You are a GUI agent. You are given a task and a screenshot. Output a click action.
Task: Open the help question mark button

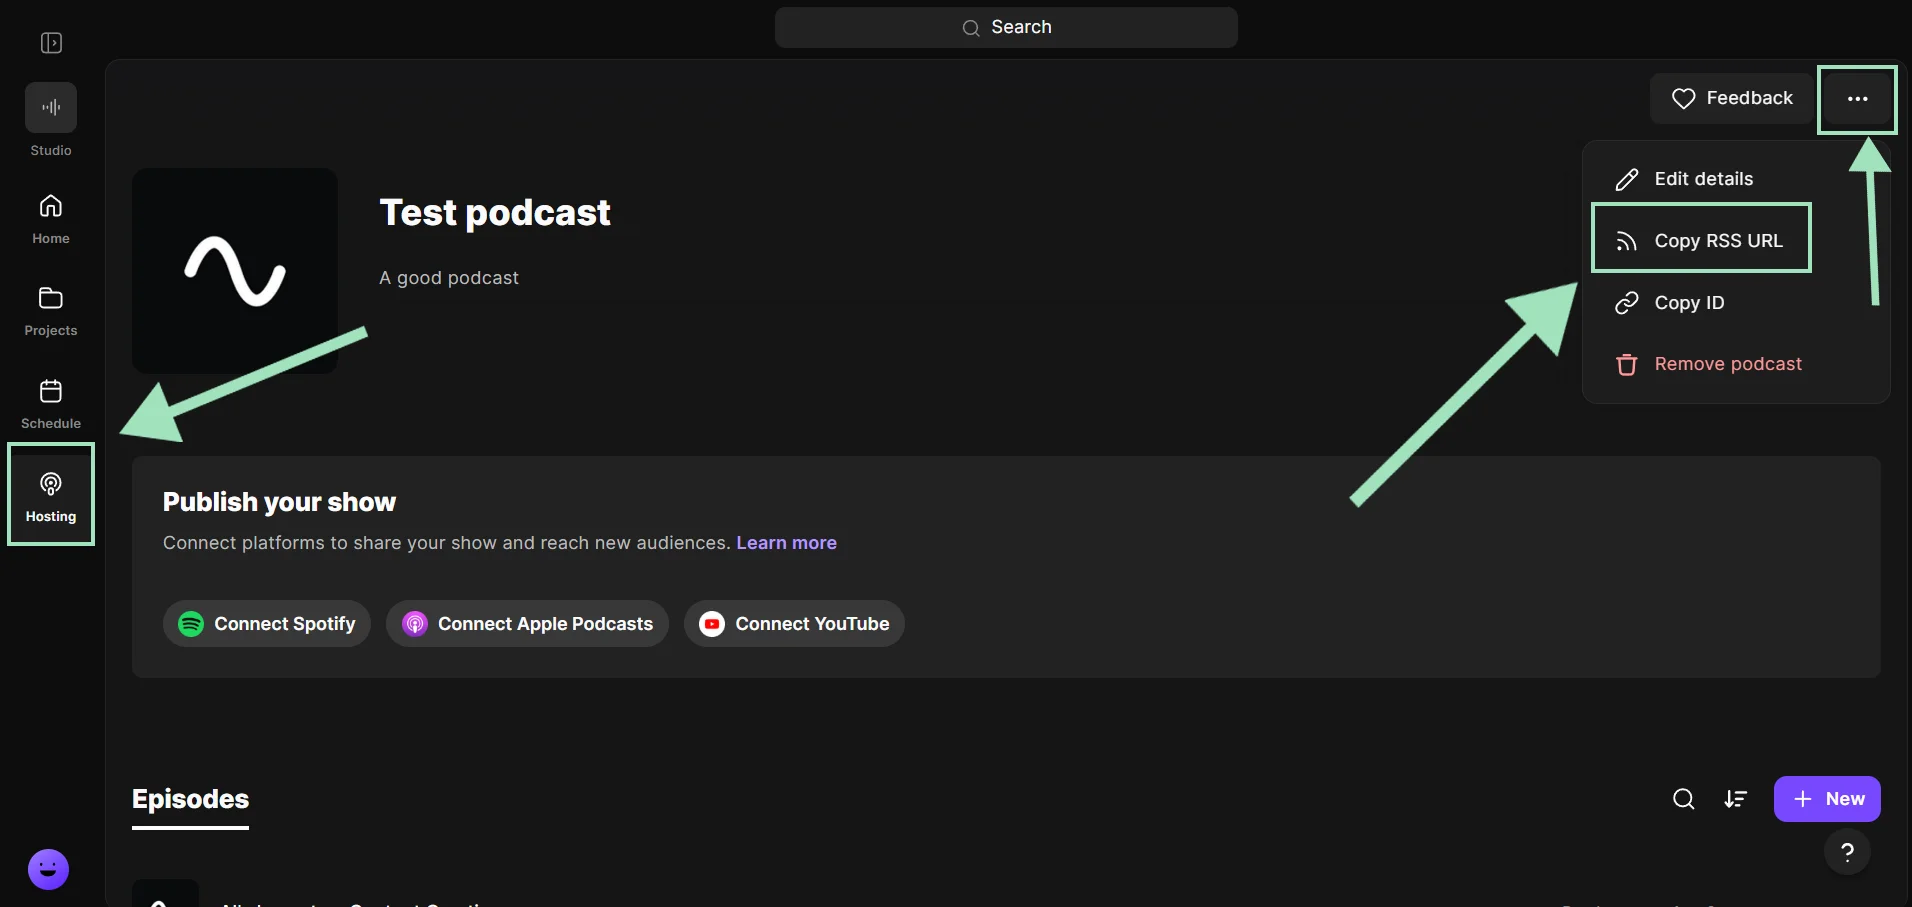click(x=1846, y=852)
